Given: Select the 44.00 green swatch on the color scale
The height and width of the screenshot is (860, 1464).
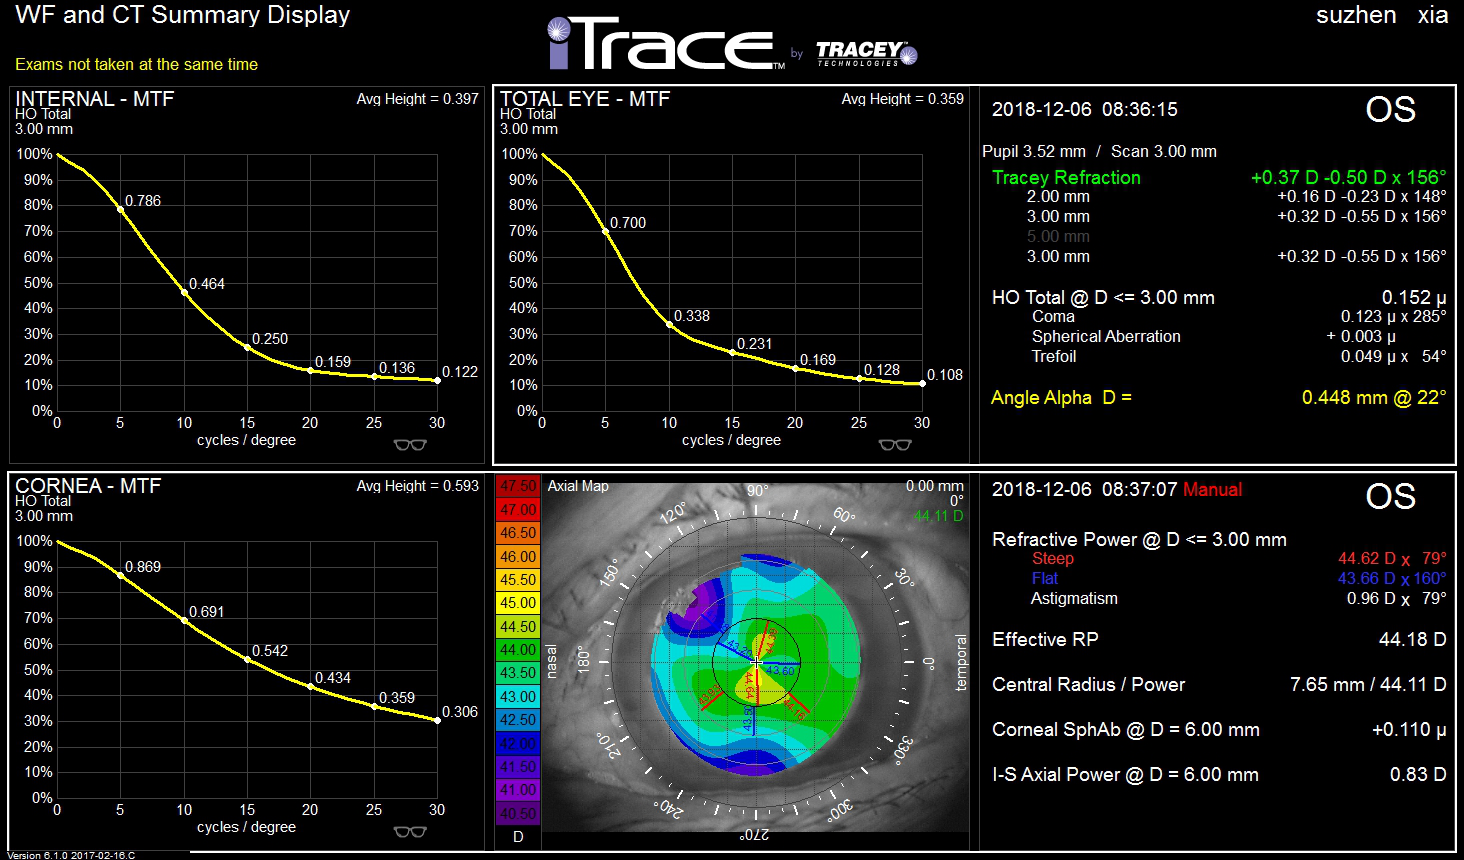Looking at the screenshot, I should [518, 650].
